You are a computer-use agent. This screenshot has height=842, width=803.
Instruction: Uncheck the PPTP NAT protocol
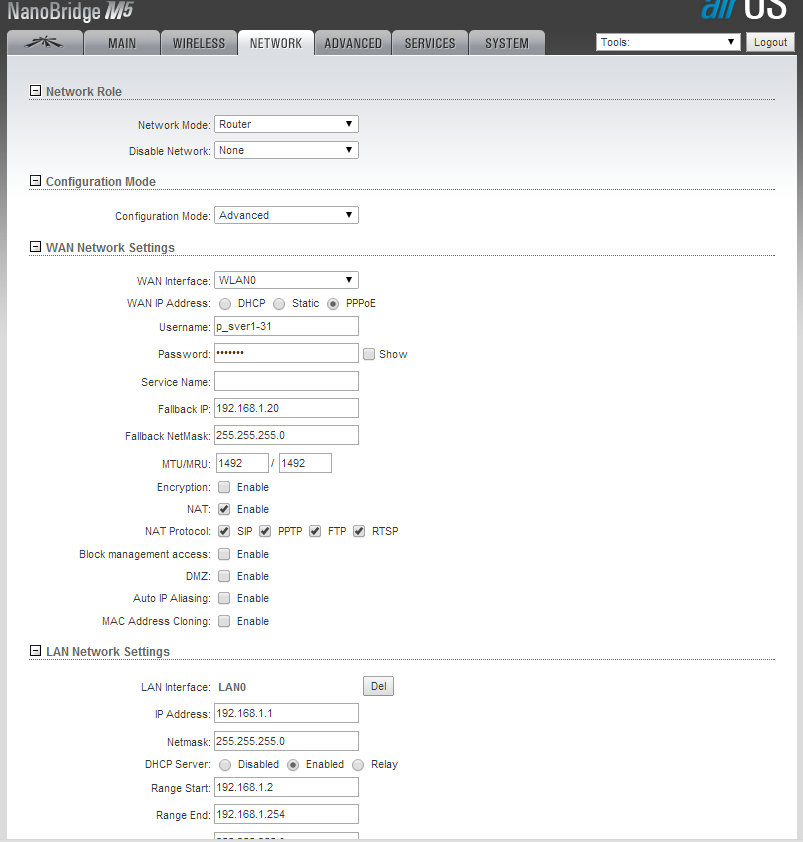265,531
